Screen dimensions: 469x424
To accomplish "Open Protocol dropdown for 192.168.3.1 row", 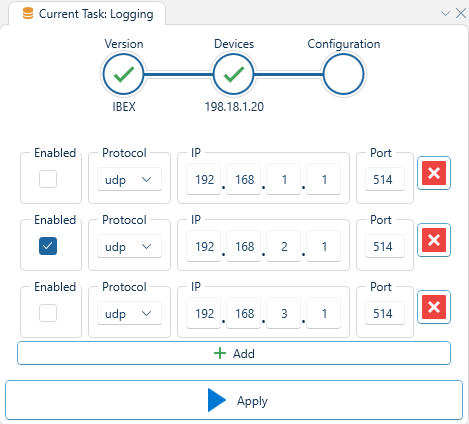I will click(x=129, y=313).
